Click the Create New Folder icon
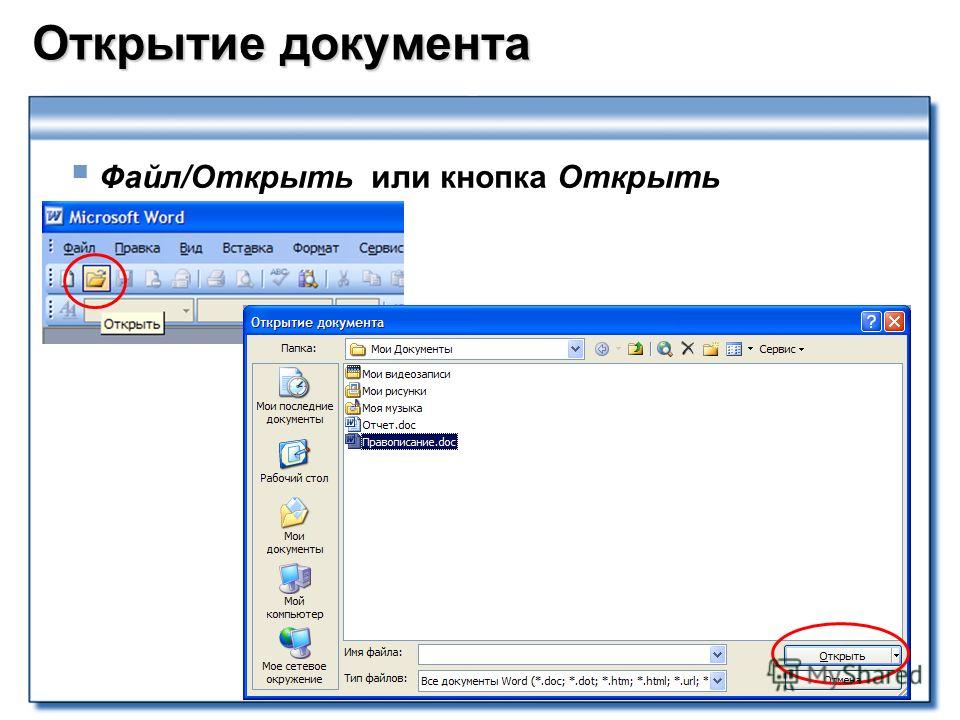The width and height of the screenshot is (960, 720). click(x=710, y=349)
